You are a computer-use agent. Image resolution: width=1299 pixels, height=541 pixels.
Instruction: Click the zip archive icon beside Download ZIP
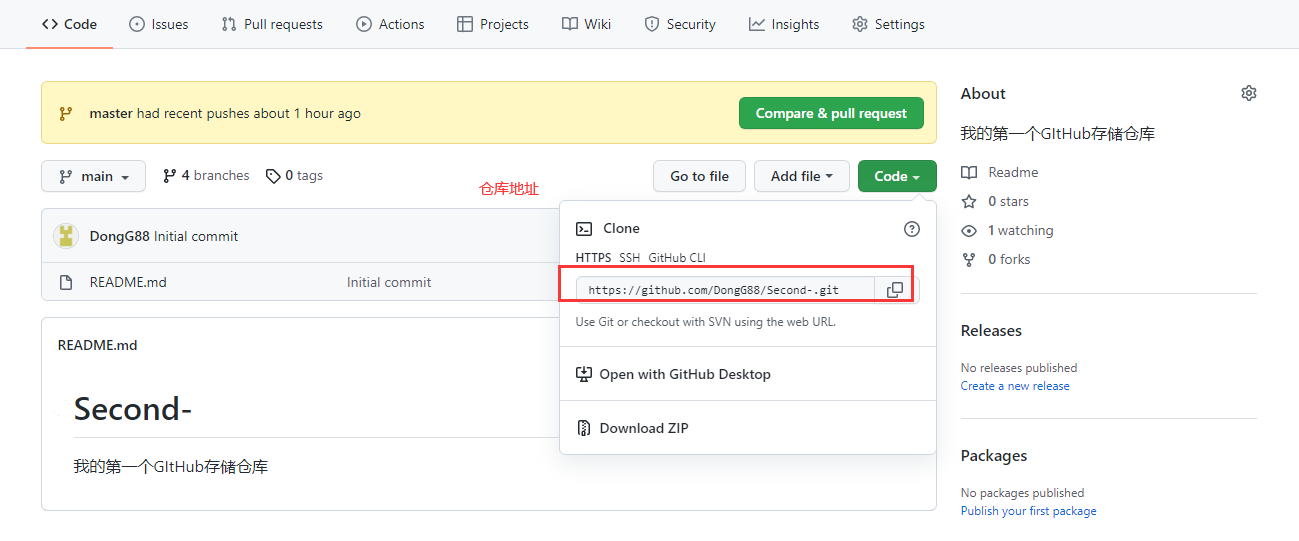584,428
